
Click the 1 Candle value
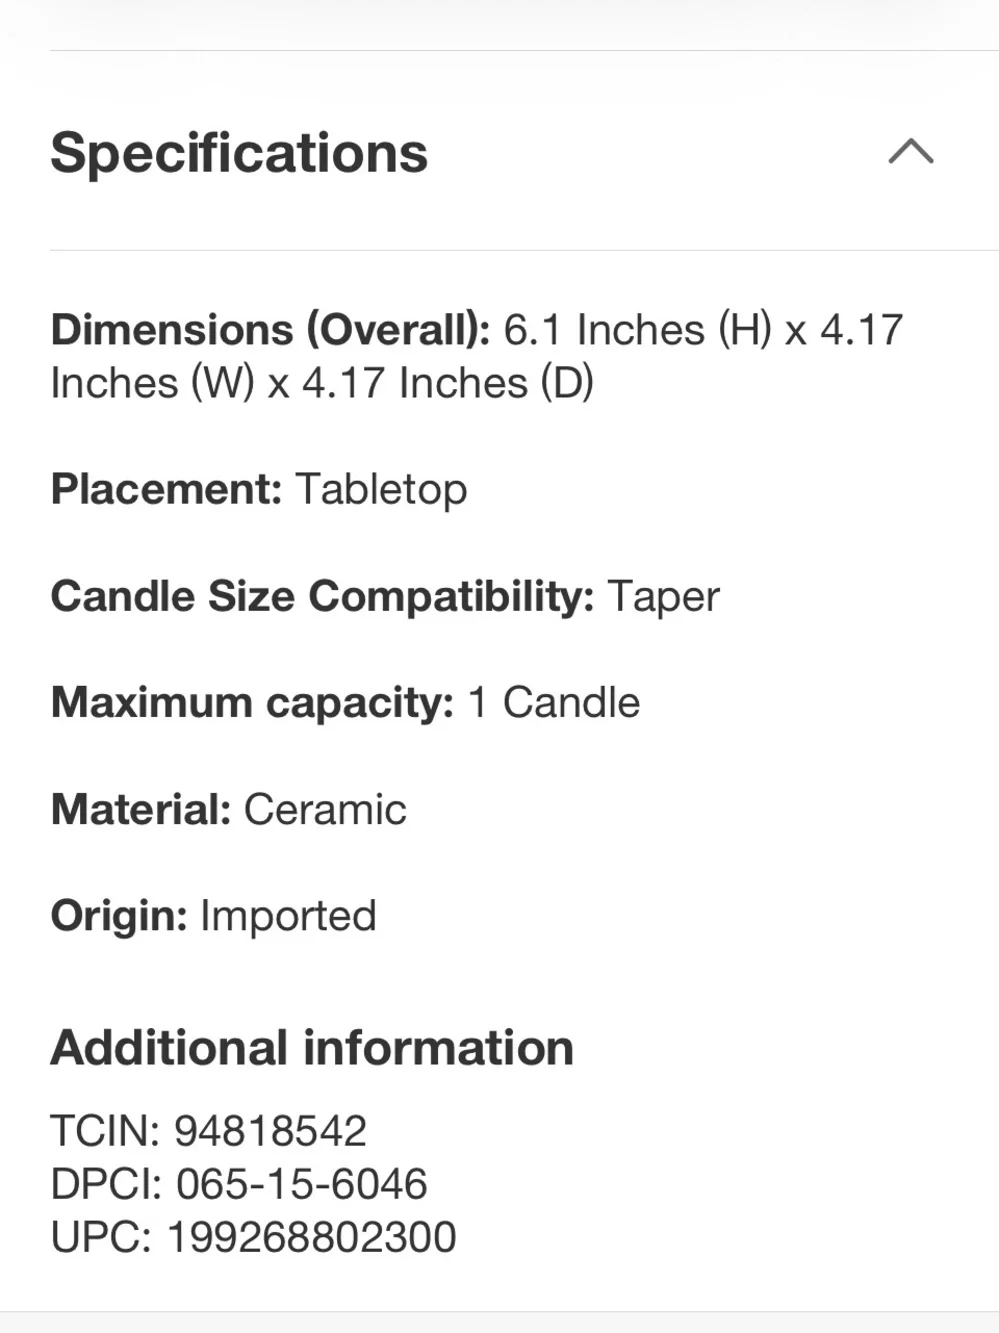coord(554,702)
